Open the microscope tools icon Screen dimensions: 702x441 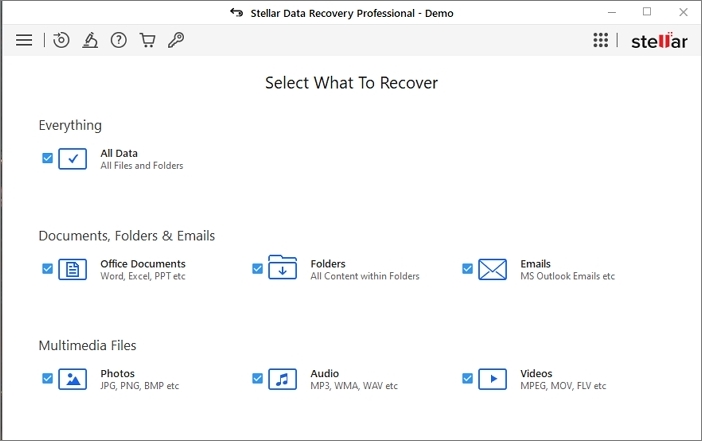click(x=90, y=40)
